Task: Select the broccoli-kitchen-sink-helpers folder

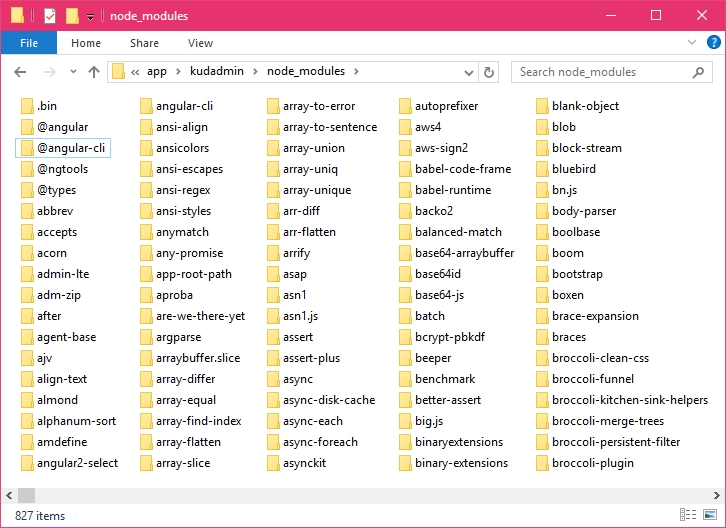Action: 623,400
